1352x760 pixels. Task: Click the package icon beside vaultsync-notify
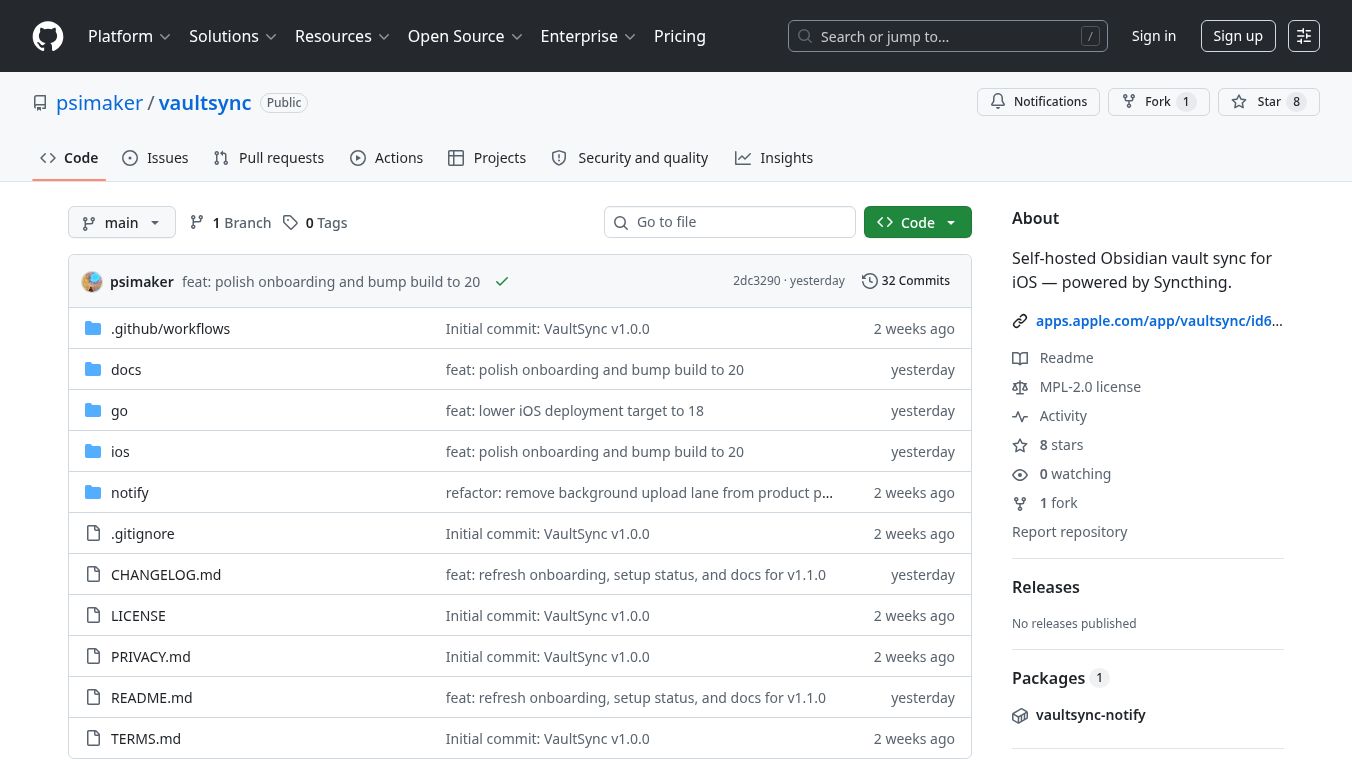tap(1020, 715)
